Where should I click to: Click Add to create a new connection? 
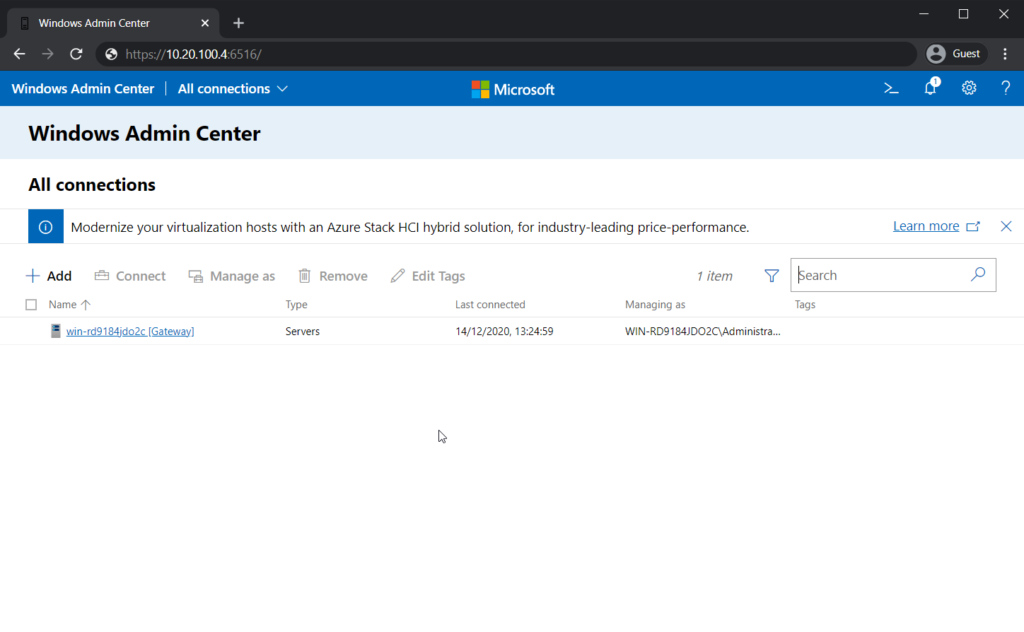(x=48, y=275)
